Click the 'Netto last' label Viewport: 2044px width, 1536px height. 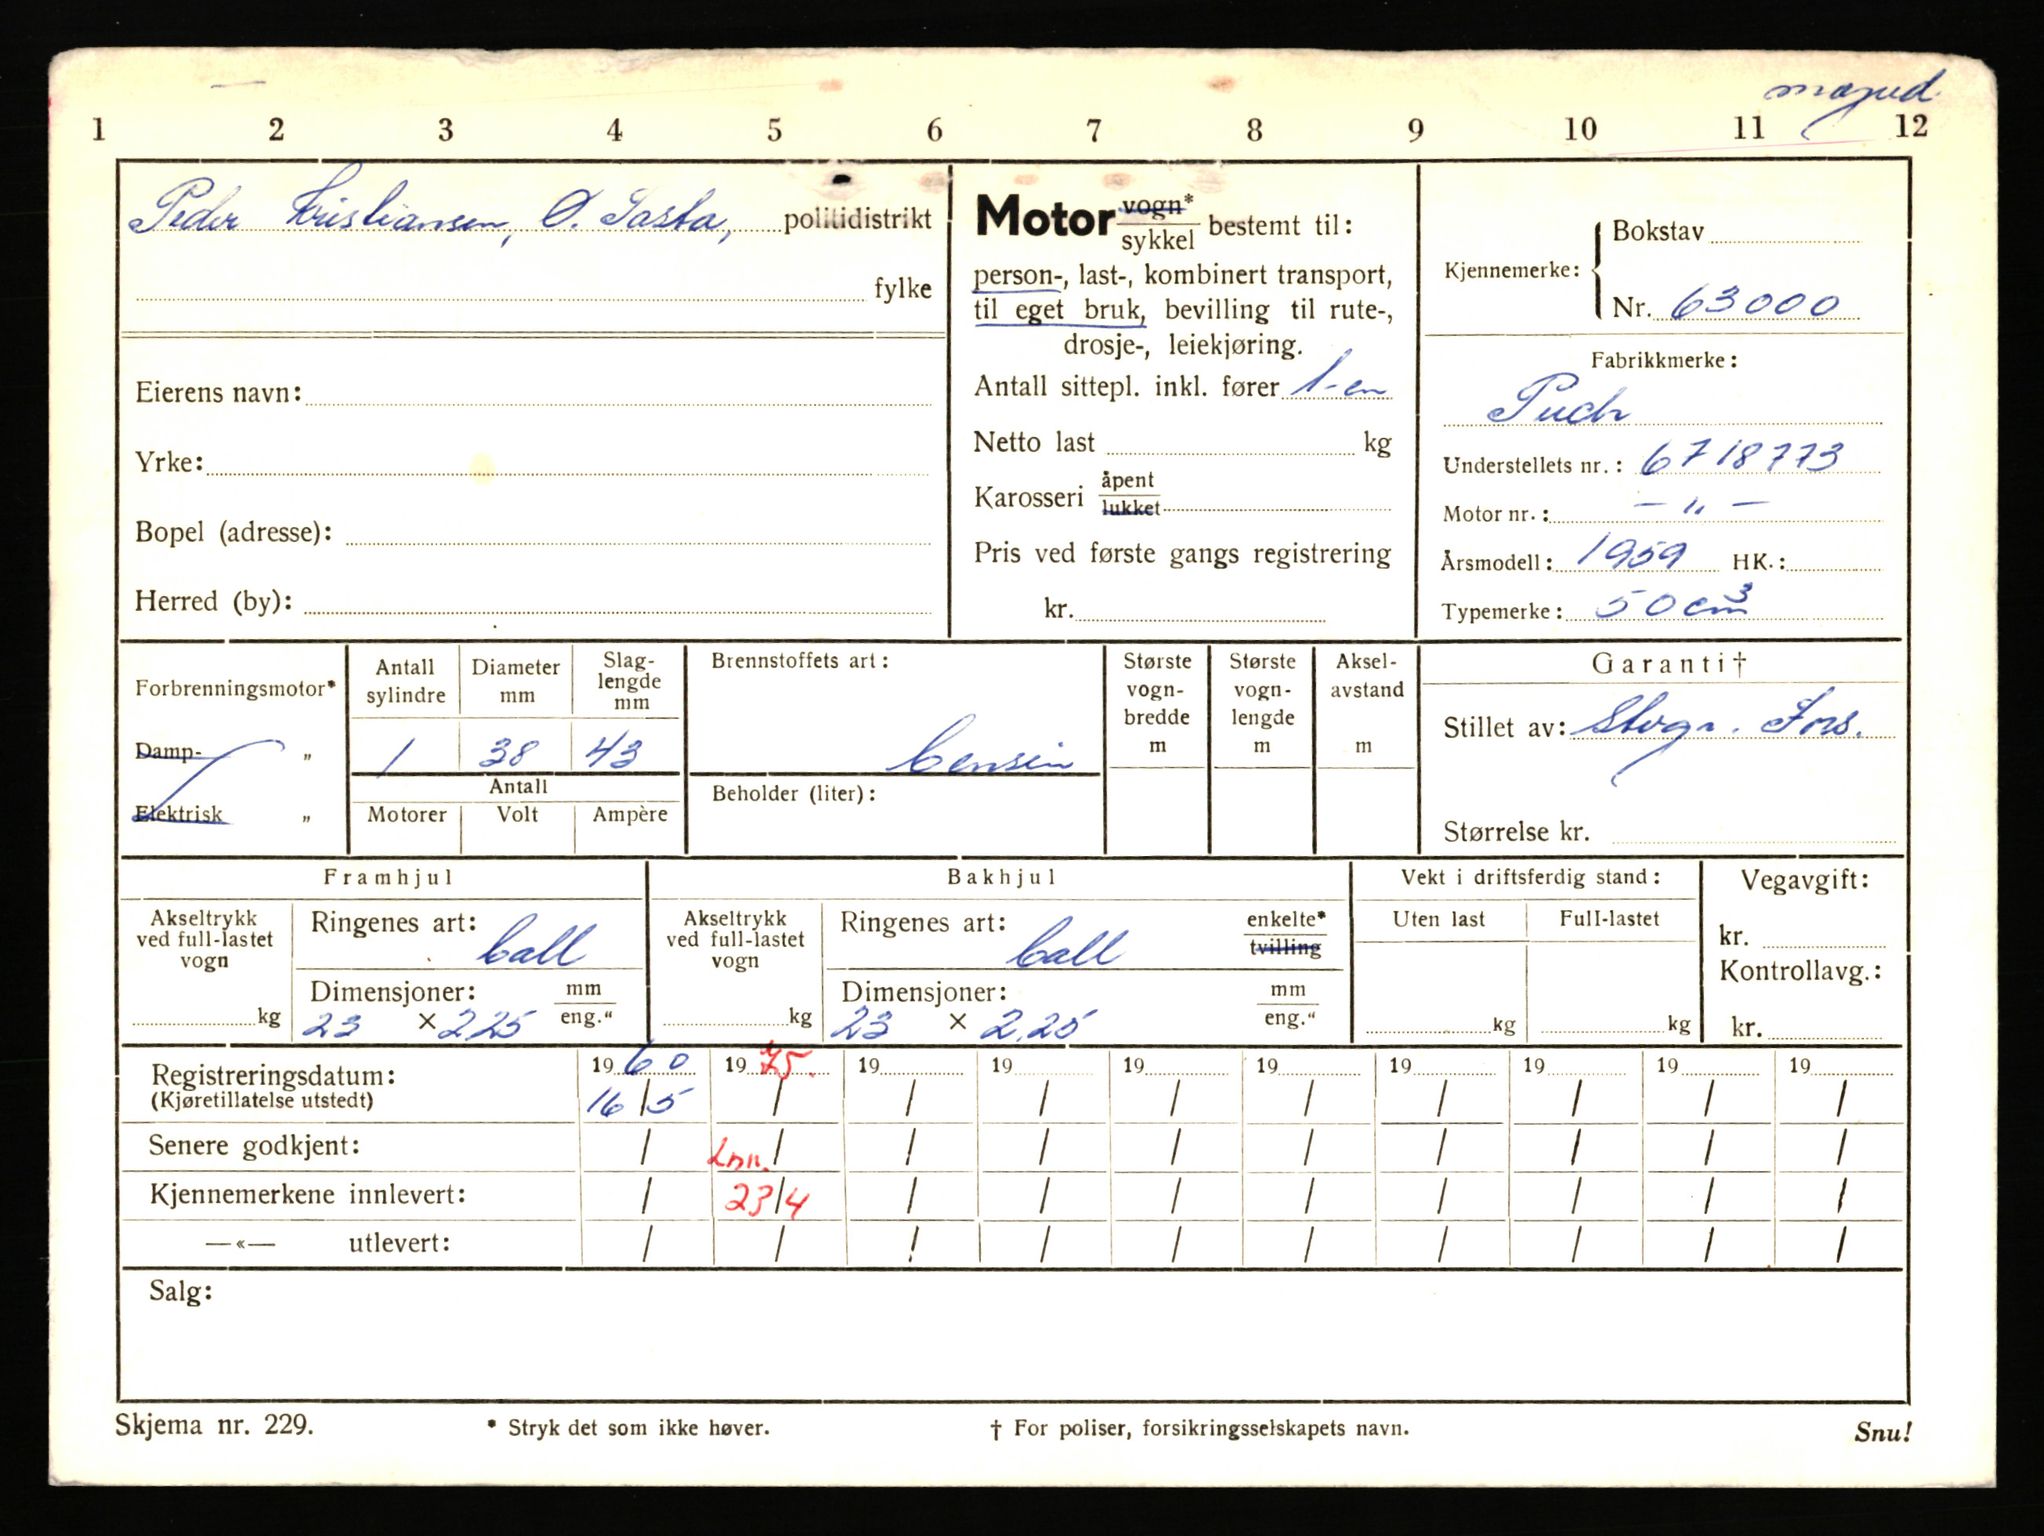coord(1034,442)
